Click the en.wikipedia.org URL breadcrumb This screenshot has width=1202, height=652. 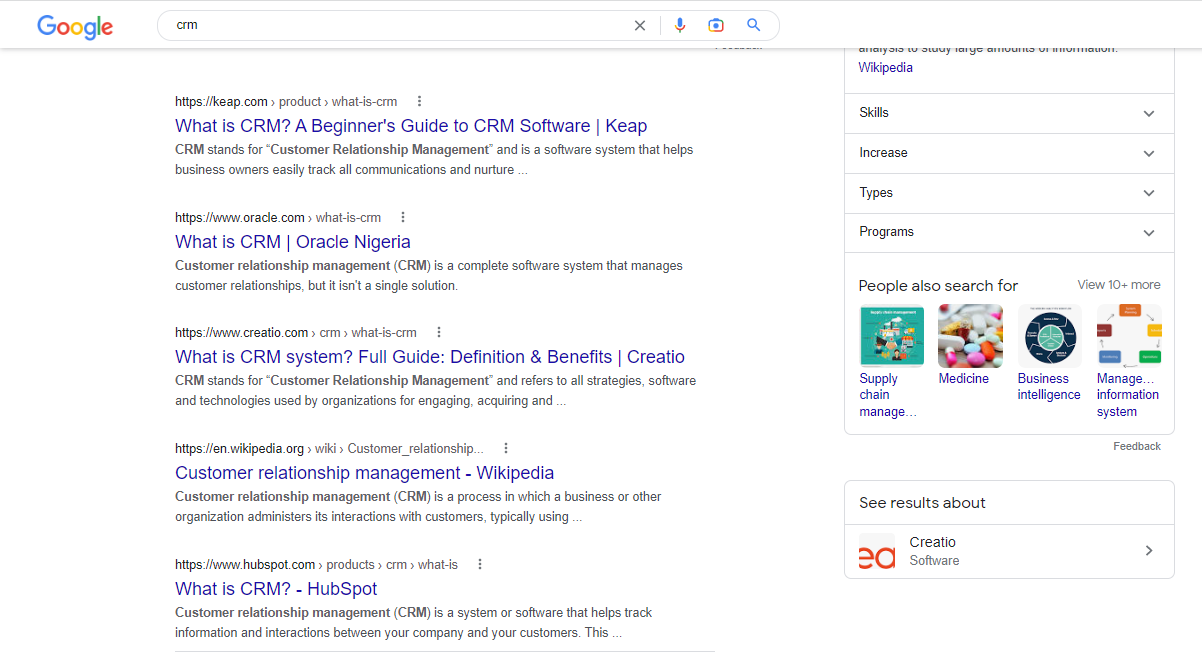(x=329, y=448)
